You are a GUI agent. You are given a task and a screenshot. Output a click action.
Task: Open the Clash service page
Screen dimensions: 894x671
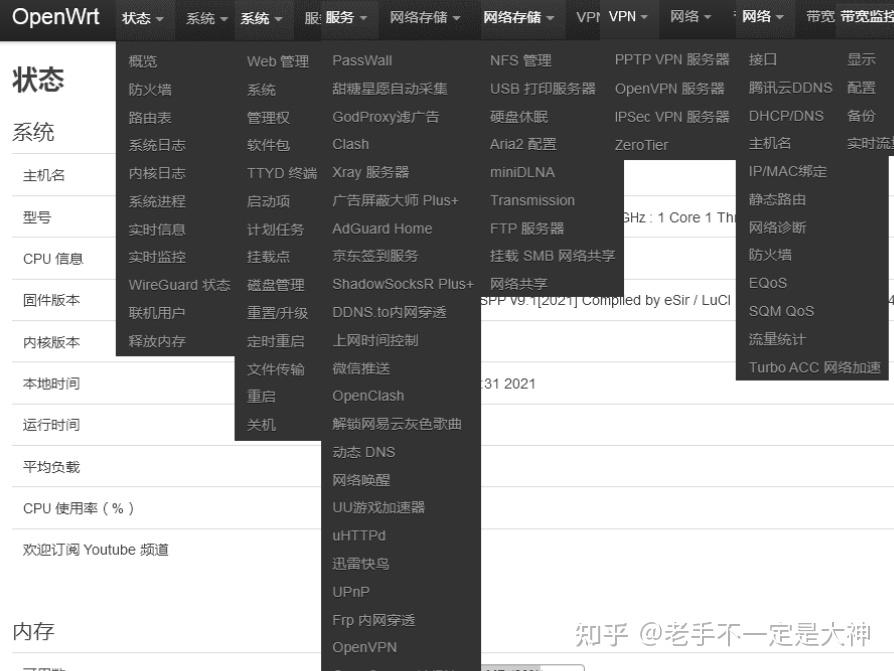[349, 144]
